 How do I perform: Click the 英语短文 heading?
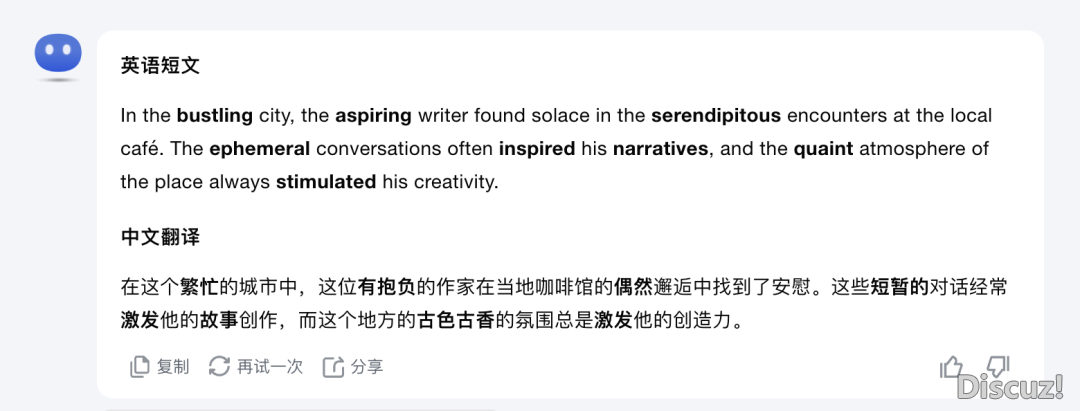pyautogui.click(x=160, y=66)
